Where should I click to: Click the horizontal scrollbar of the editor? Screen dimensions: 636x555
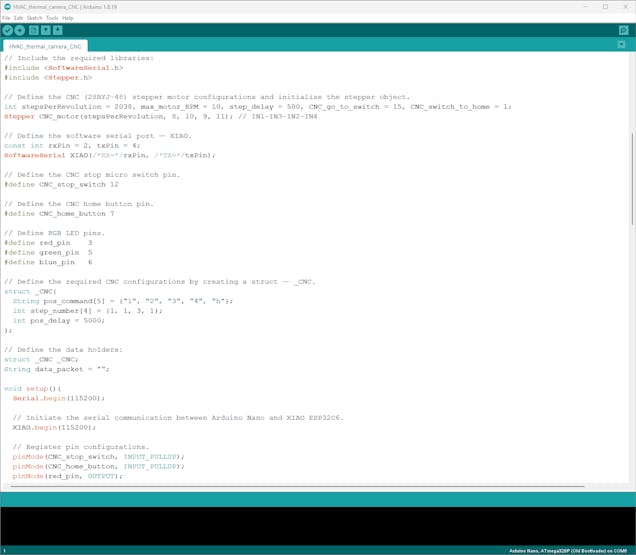pyautogui.click(x=297, y=486)
